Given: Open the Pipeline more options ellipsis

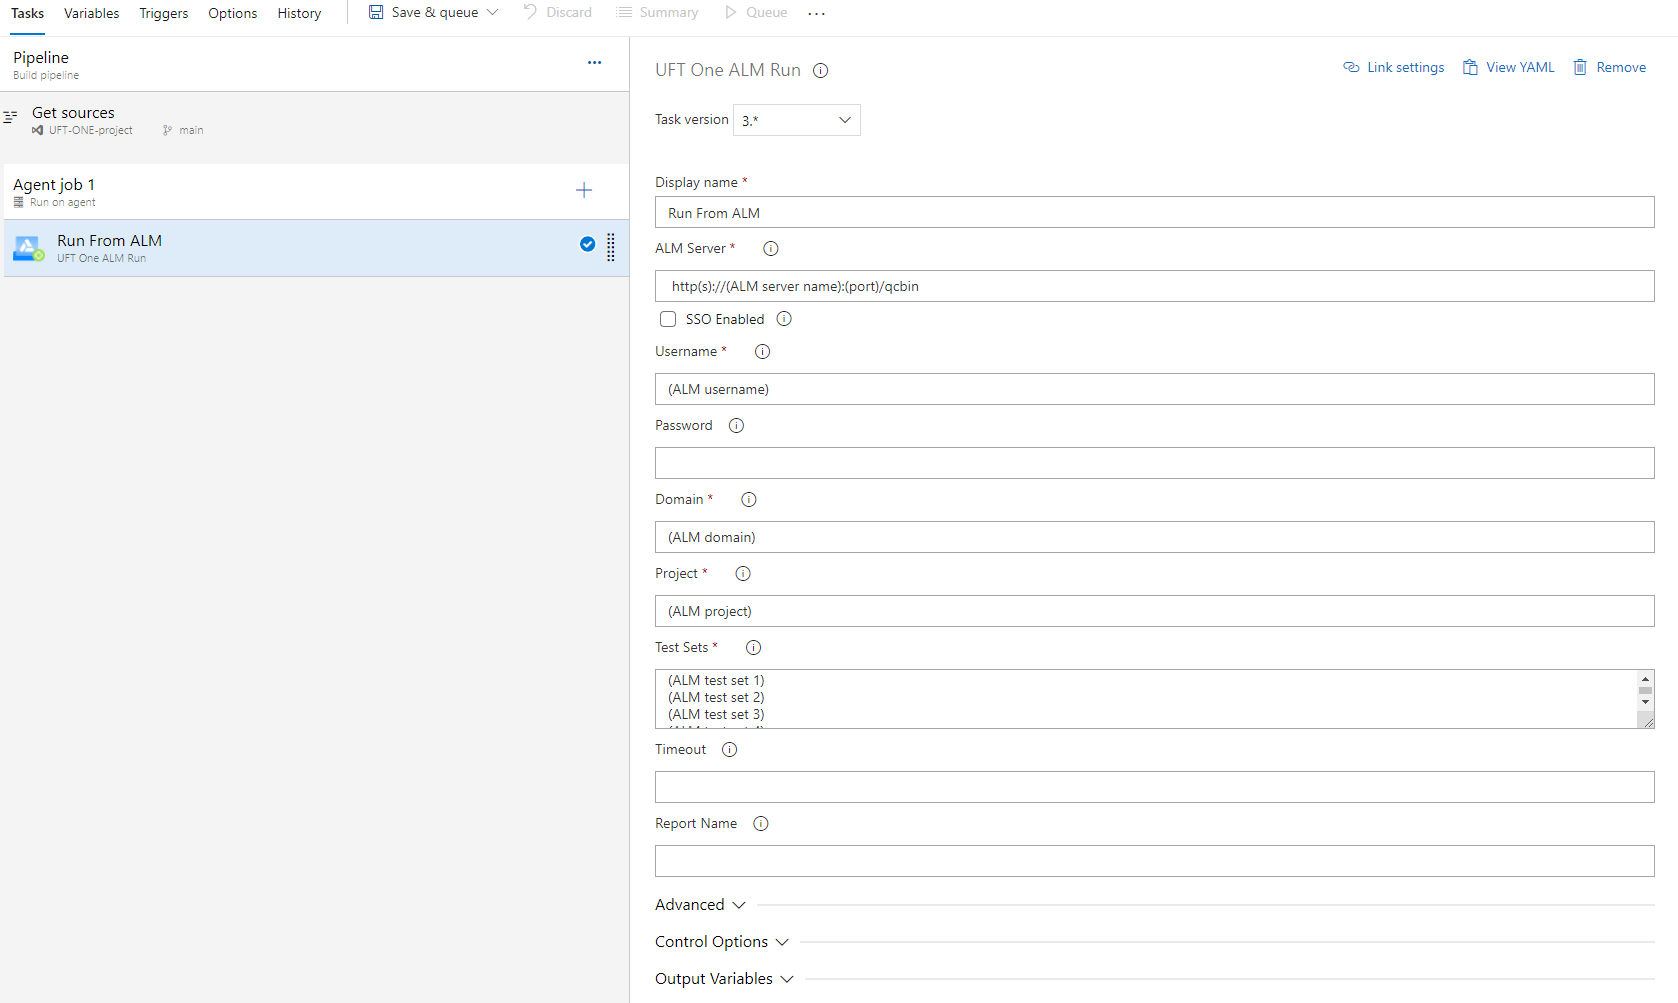Looking at the screenshot, I should click(x=594, y=63).
